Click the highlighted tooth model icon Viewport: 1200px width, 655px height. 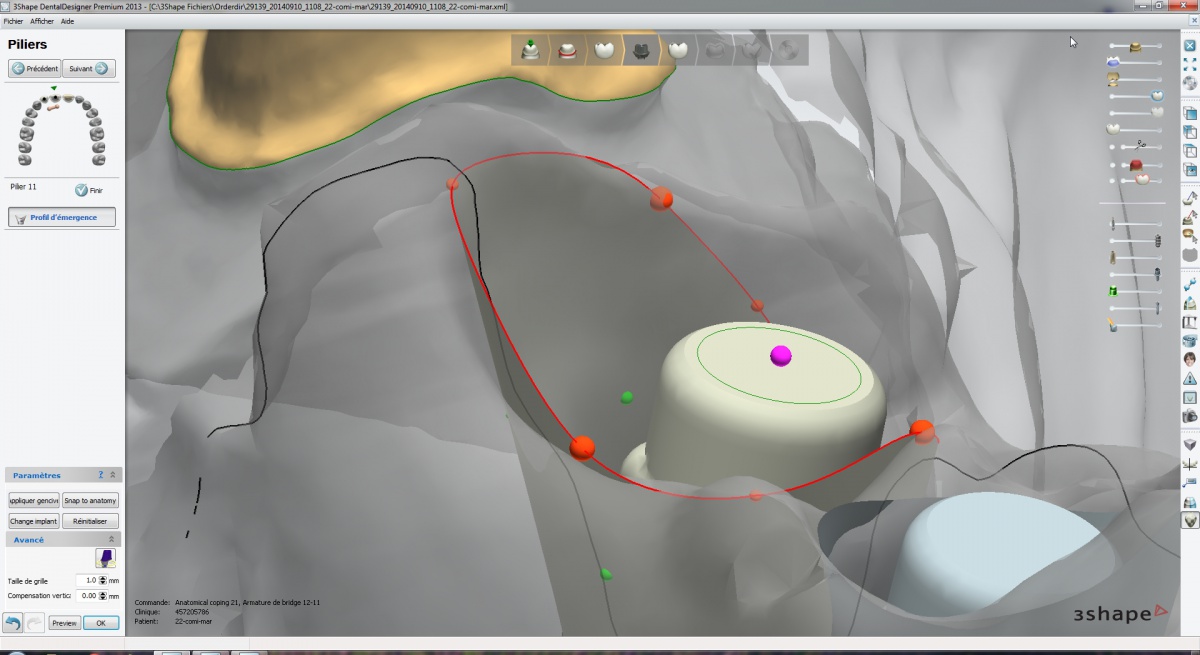coord(1190,521)
